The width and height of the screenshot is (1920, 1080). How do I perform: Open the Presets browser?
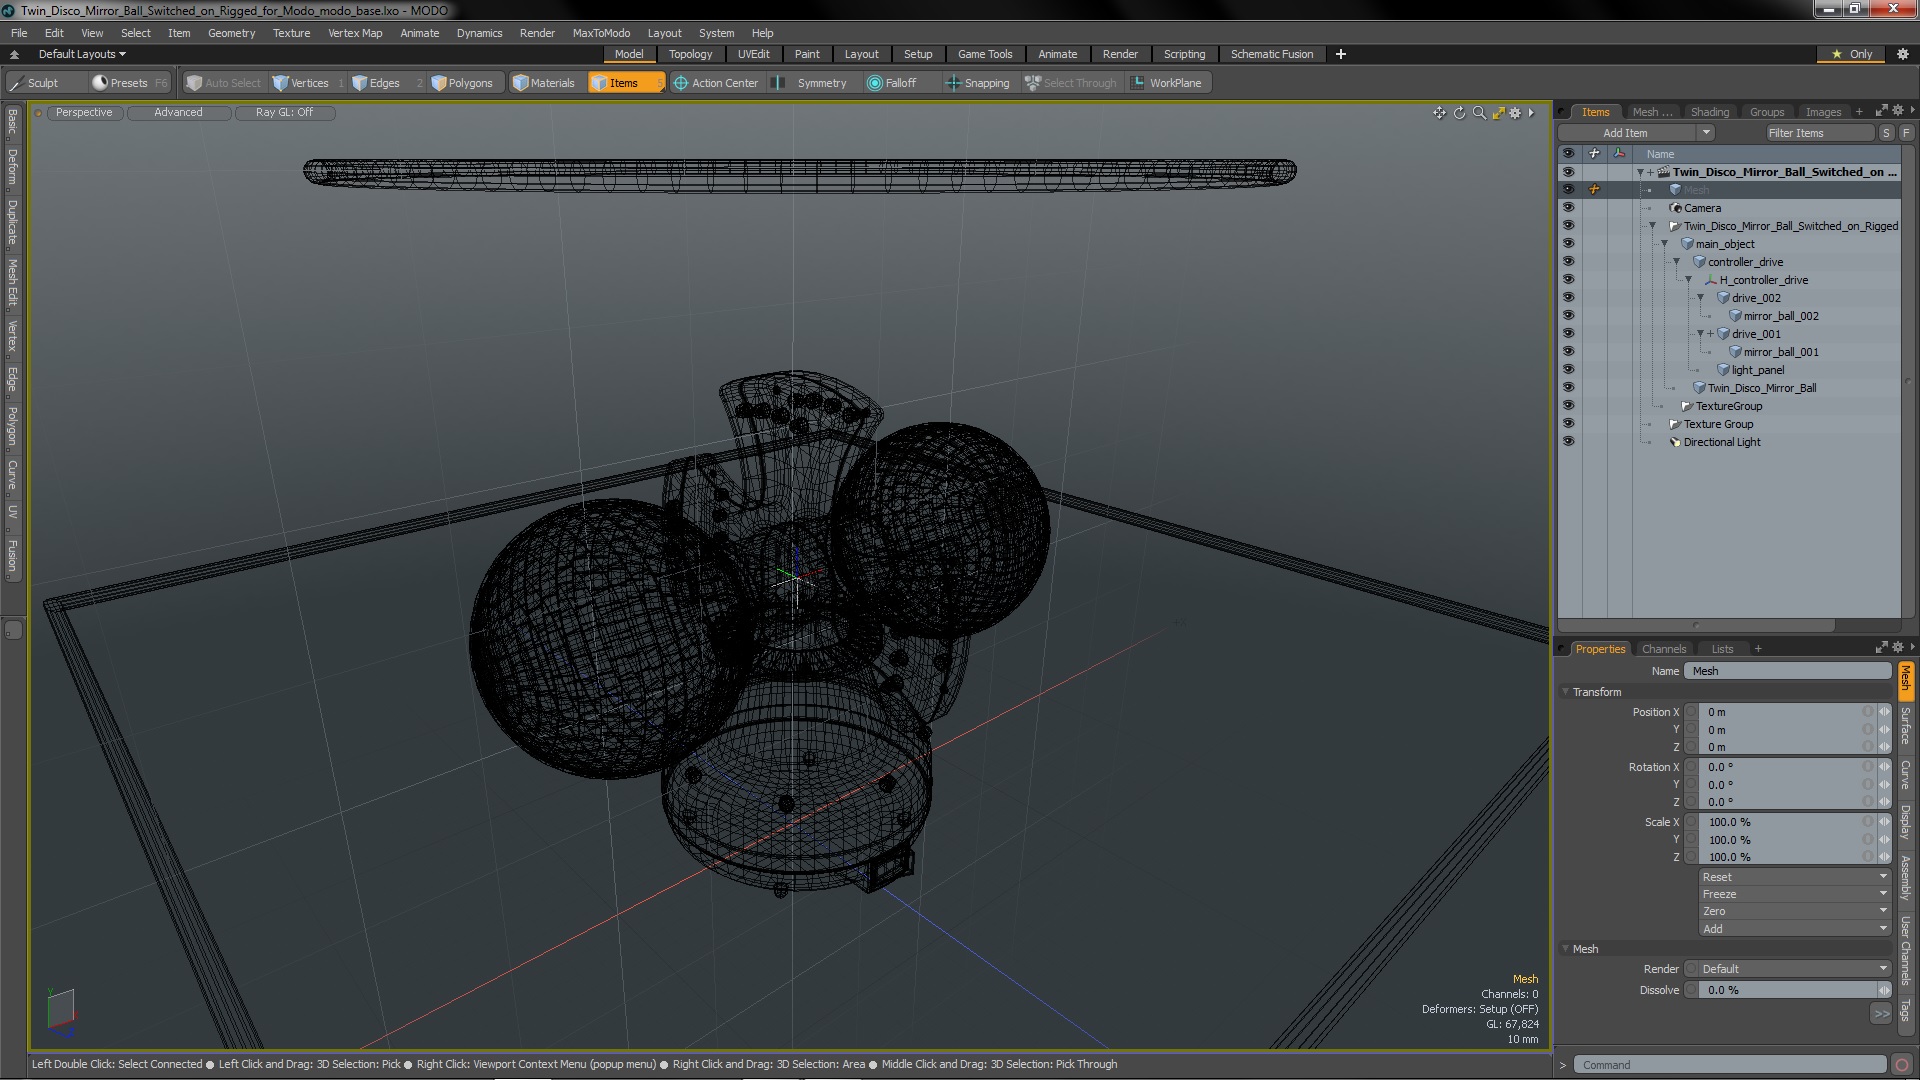128,83
